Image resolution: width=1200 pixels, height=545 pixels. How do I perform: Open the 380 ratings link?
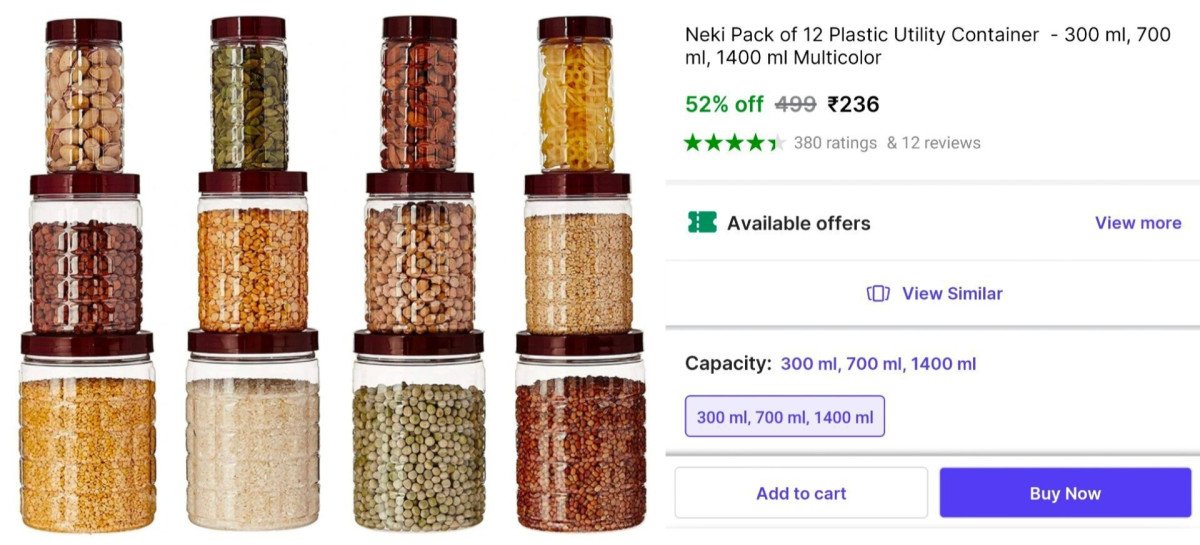tap(834, 142)
